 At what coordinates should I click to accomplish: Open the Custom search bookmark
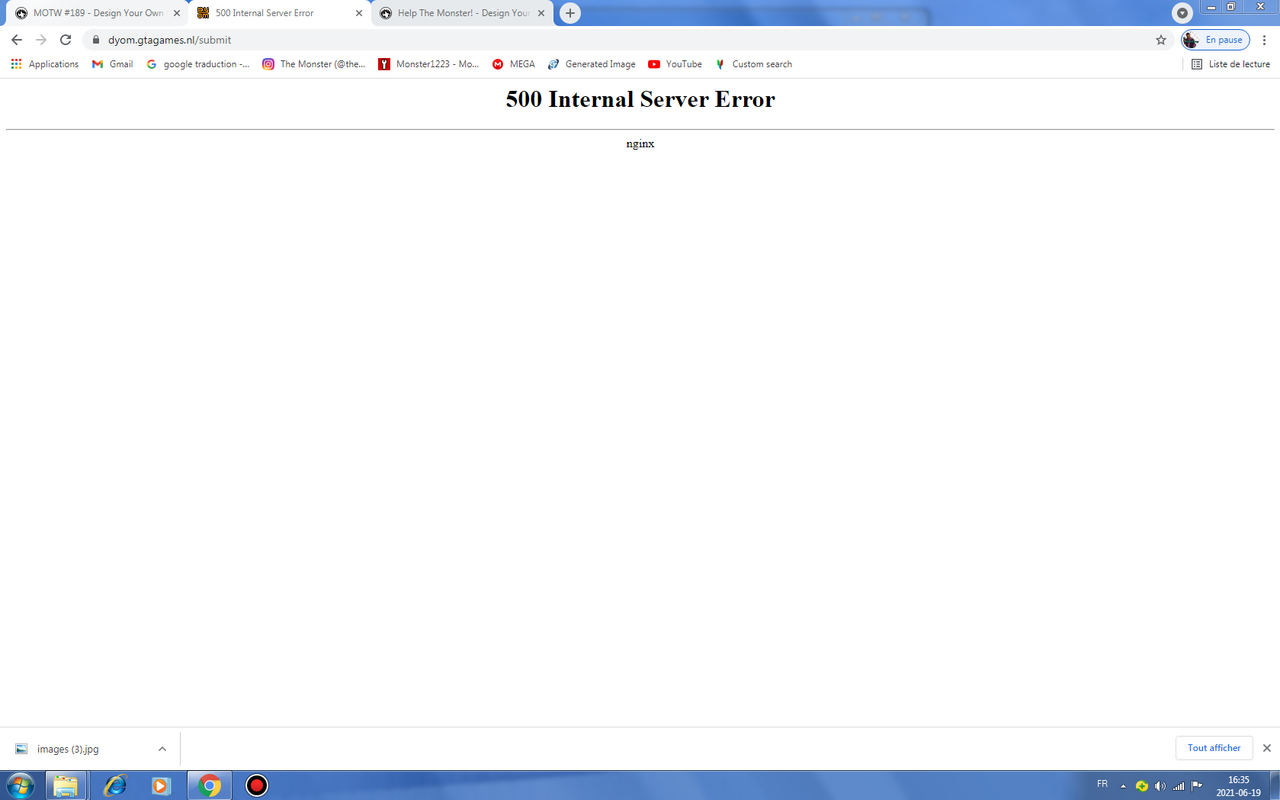pos(753,64)
